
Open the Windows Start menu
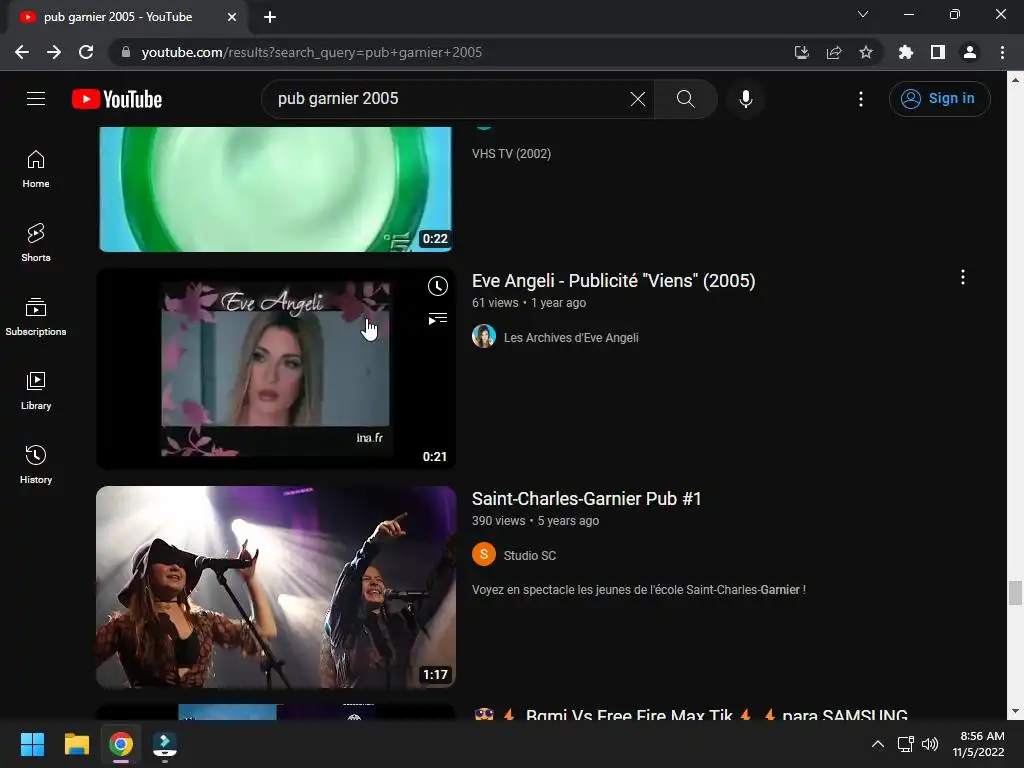[32, 744]
